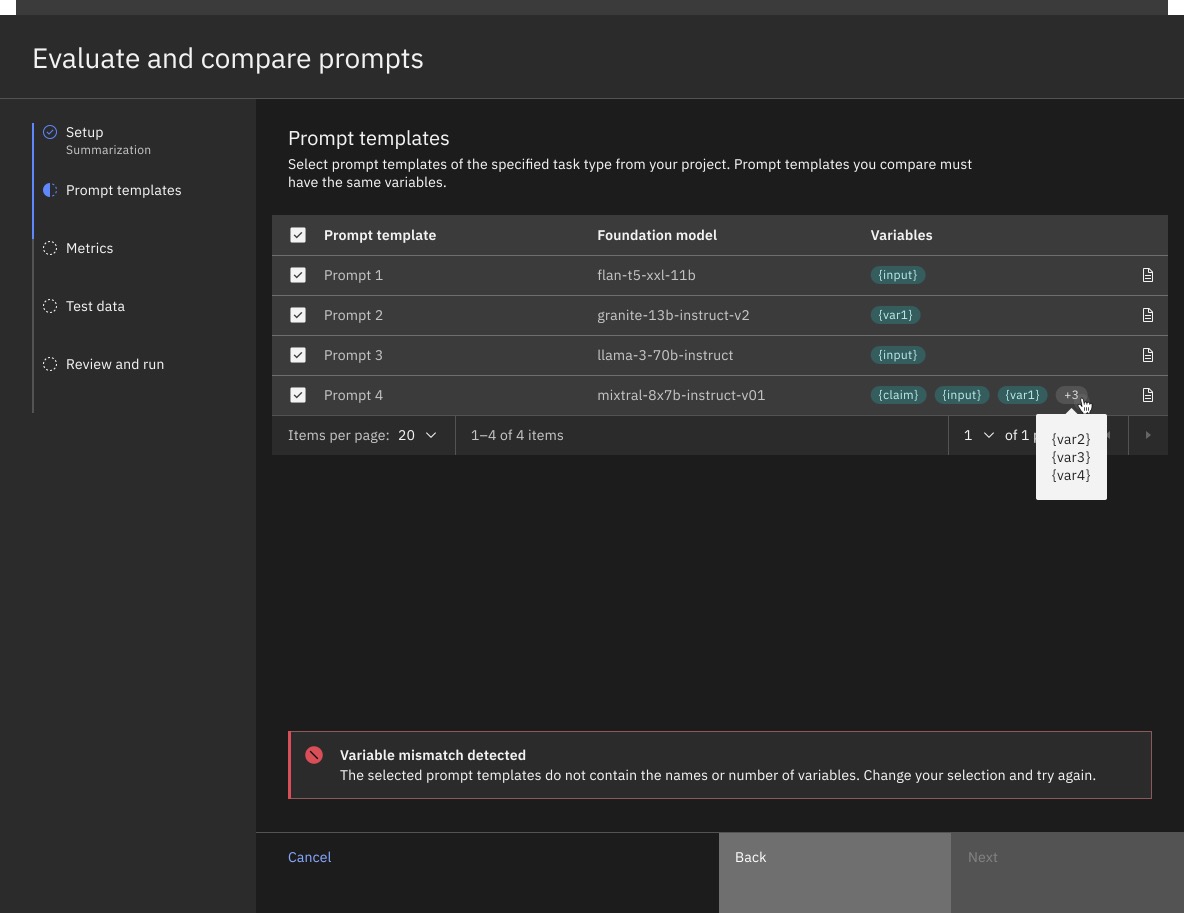Select the Metrics step
The width and height of the screenshot is (1184, 913).
89,248
